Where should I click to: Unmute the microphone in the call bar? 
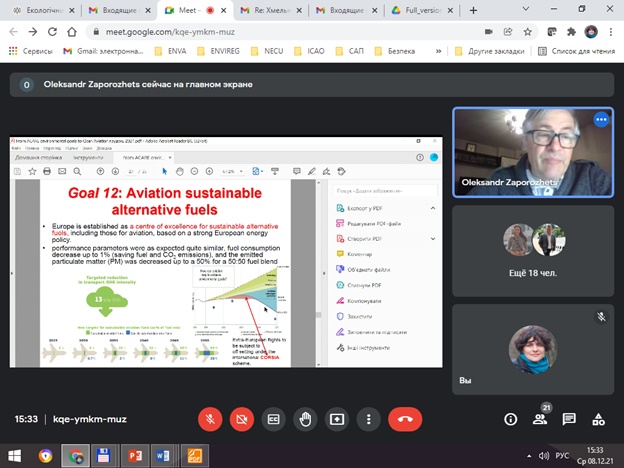[210, 419]
